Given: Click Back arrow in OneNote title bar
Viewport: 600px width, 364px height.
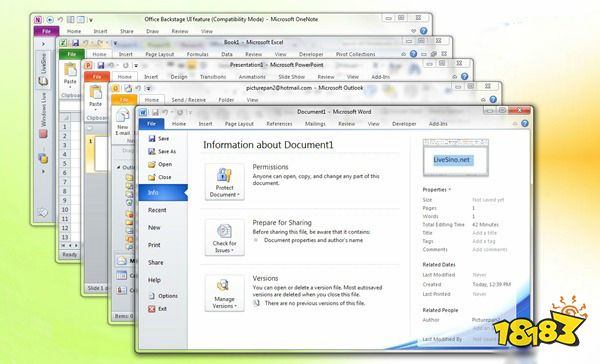Looking at the screenshot, I should pos(50,19).
